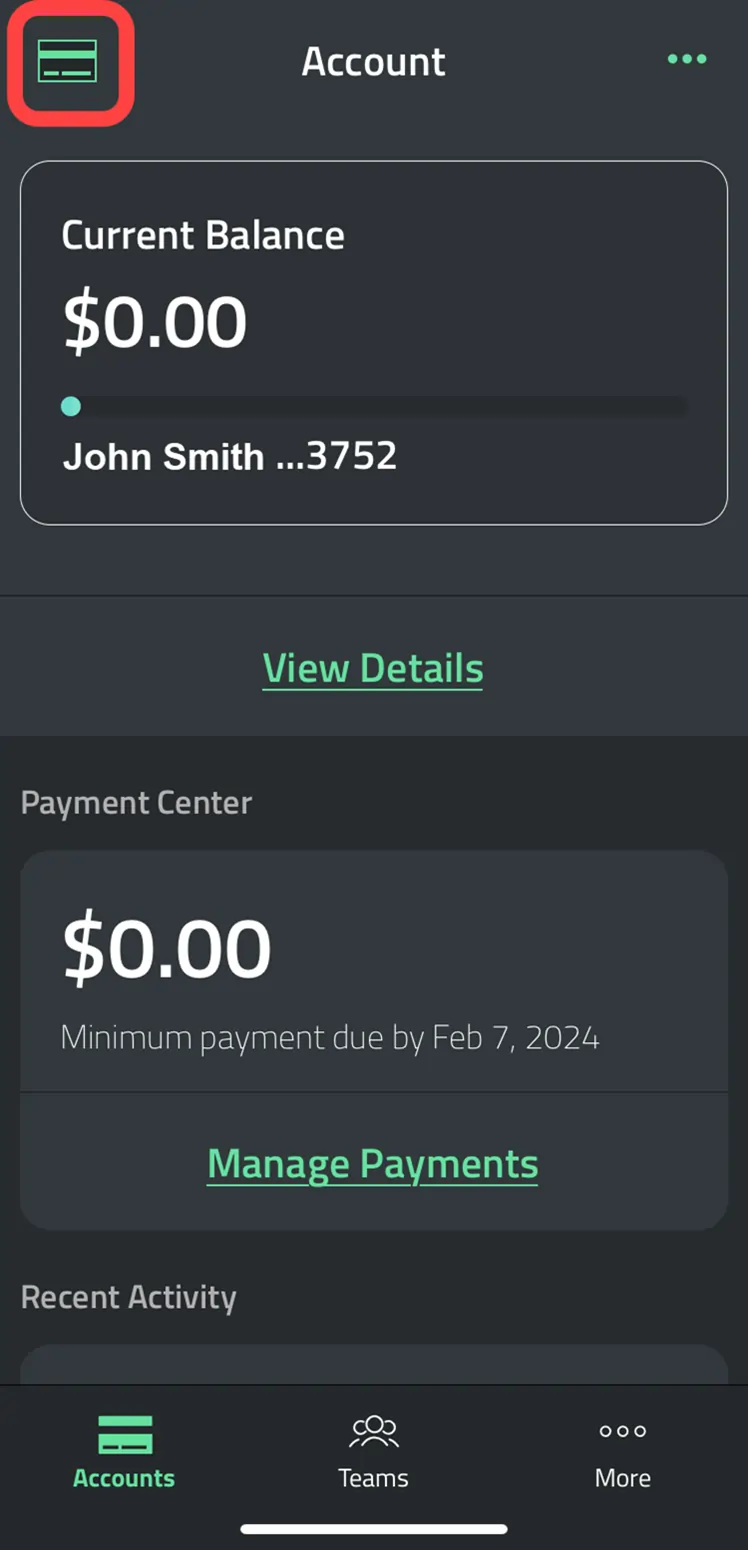Tap the Current Balance heading

pyautogui.click(x=203, y=236)
